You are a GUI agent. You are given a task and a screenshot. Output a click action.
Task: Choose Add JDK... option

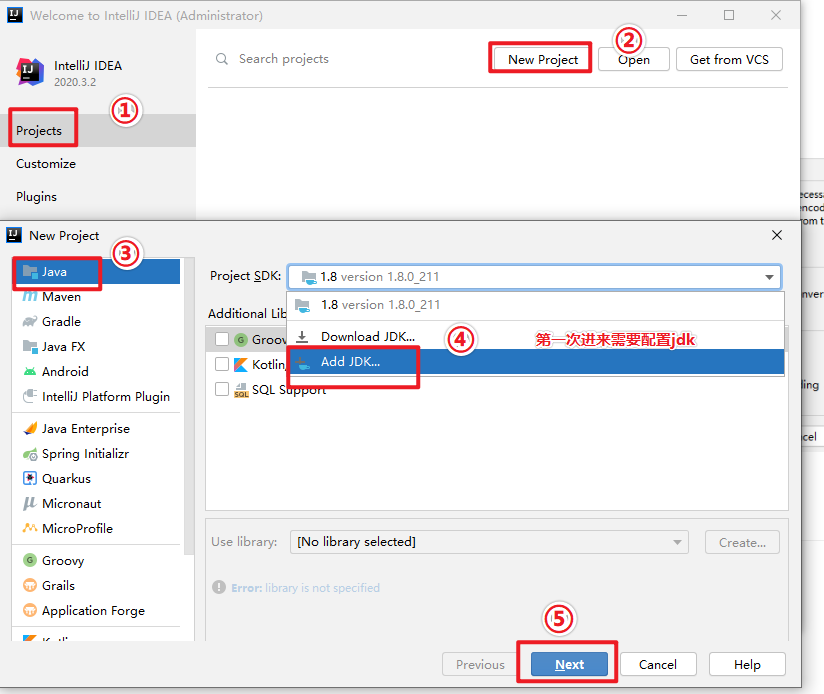click(535, 361)
